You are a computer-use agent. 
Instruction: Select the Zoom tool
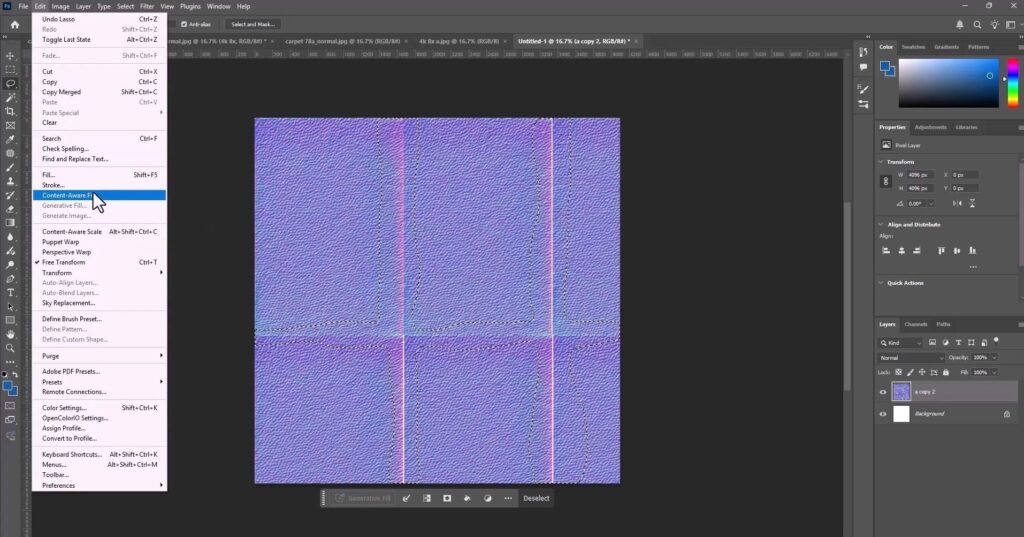(x=10, y=348)
